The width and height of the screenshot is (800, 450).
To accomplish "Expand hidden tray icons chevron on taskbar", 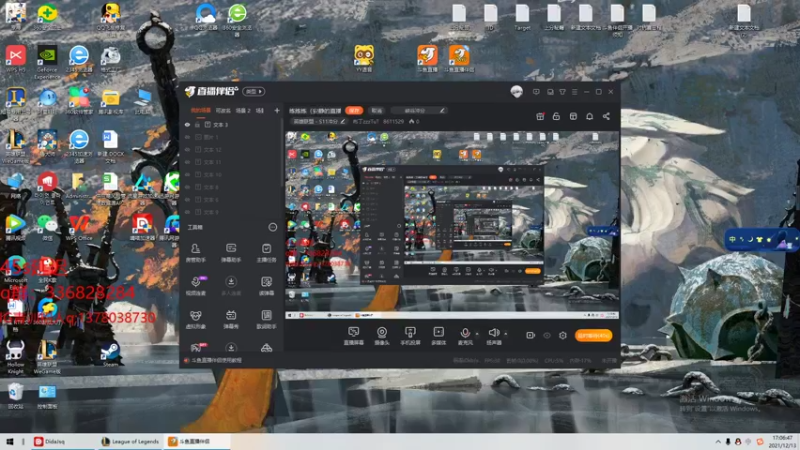I will click(718, 442).
